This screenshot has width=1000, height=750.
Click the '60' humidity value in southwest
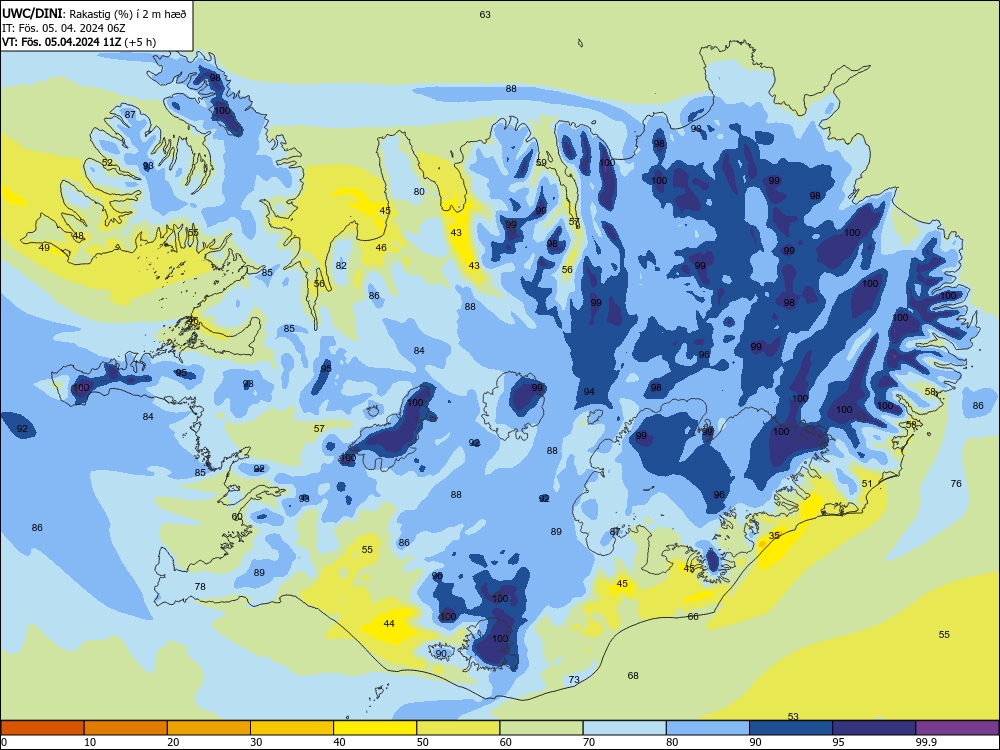(237, 517)
